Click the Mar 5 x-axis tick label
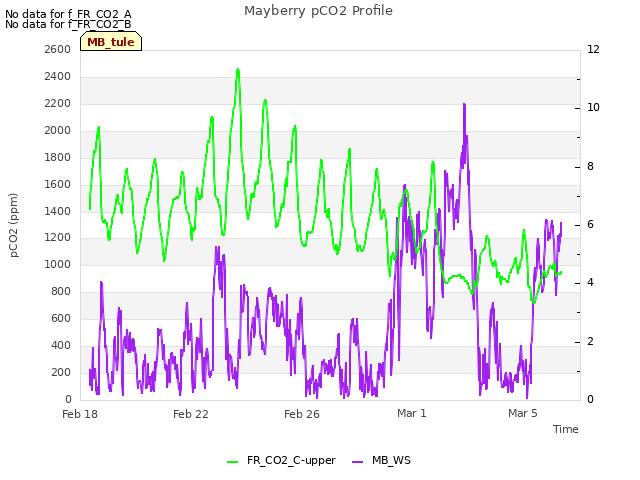 523,413
